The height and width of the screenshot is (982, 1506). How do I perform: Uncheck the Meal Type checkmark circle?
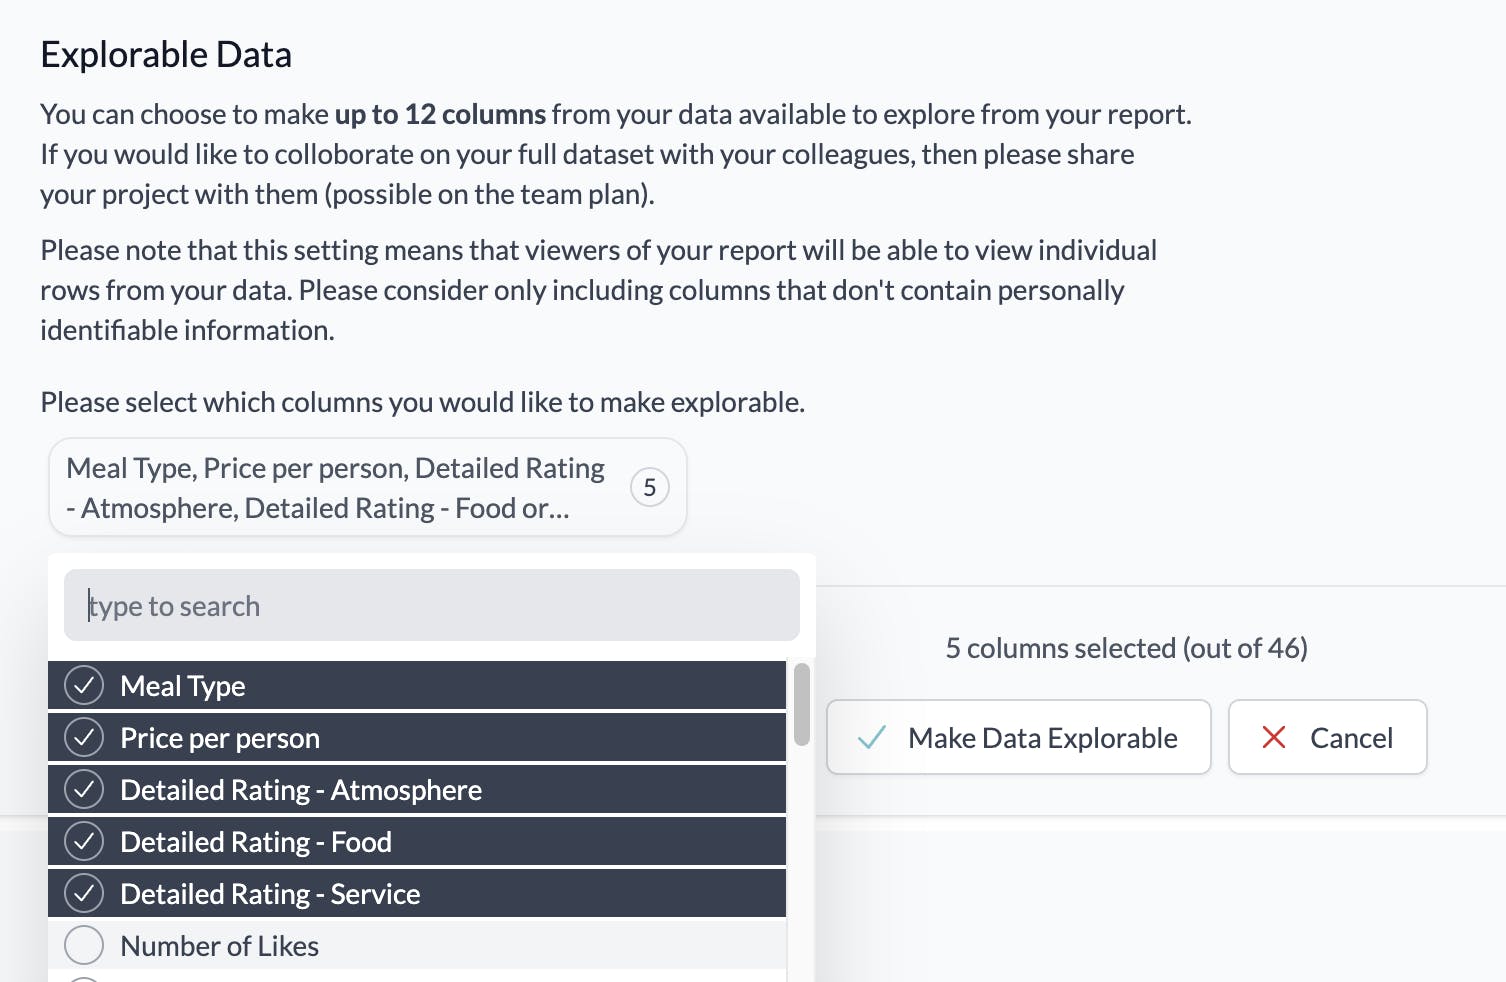pos(84,686)
